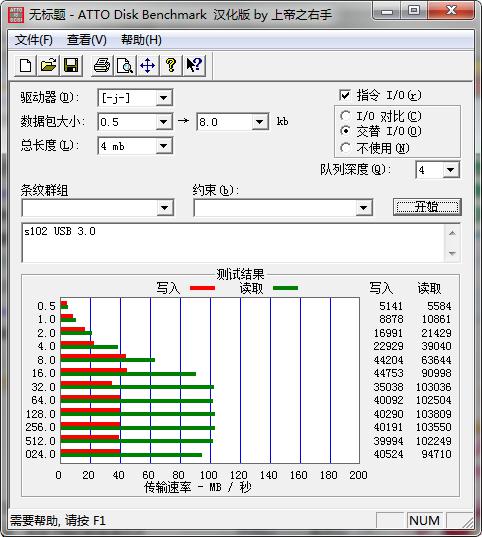Select the 不使用 radio button

point(346,148)
